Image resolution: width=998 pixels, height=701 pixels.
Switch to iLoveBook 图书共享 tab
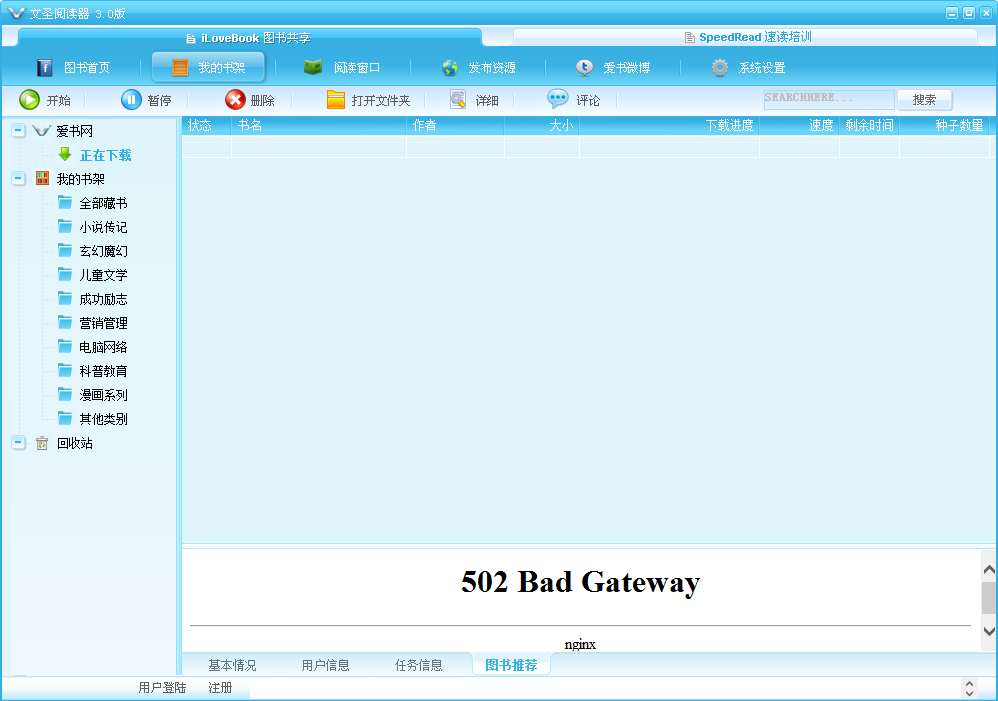(x=250, y=38)
